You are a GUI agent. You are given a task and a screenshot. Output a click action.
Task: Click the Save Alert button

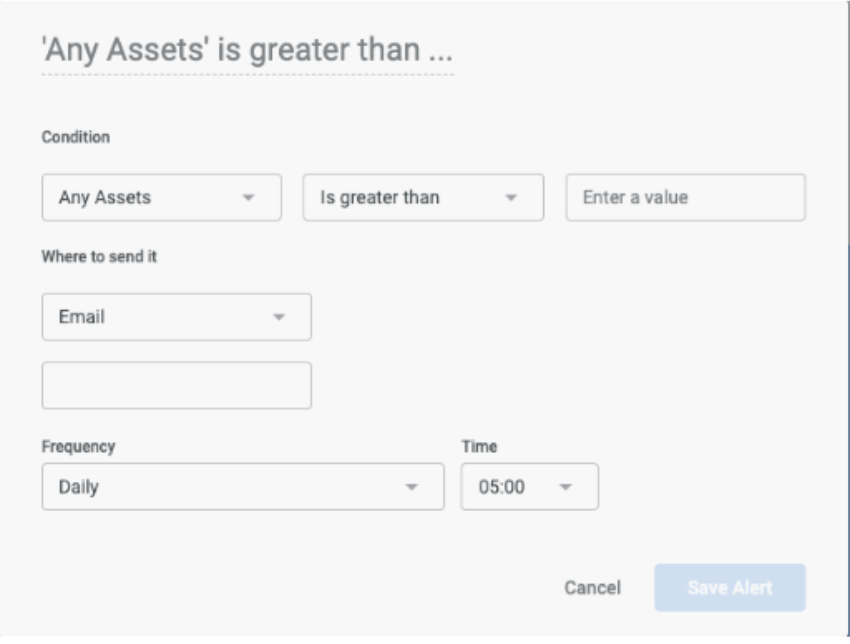pos(730,588)
